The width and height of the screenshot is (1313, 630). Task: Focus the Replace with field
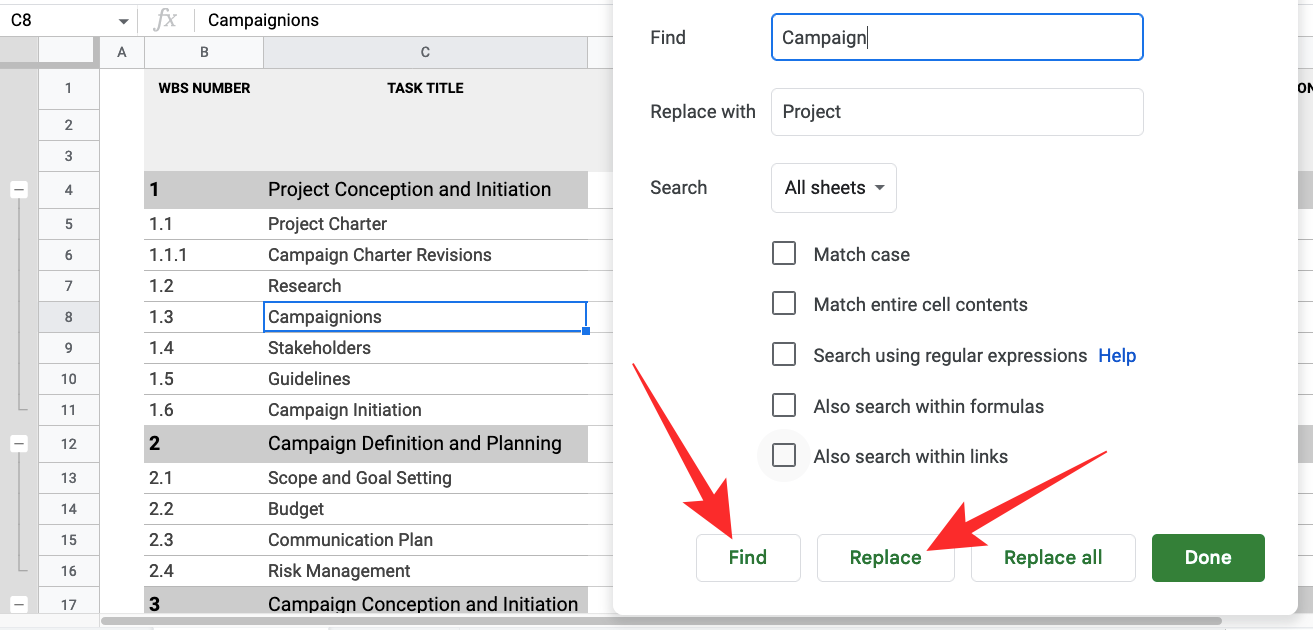[957, 112]
